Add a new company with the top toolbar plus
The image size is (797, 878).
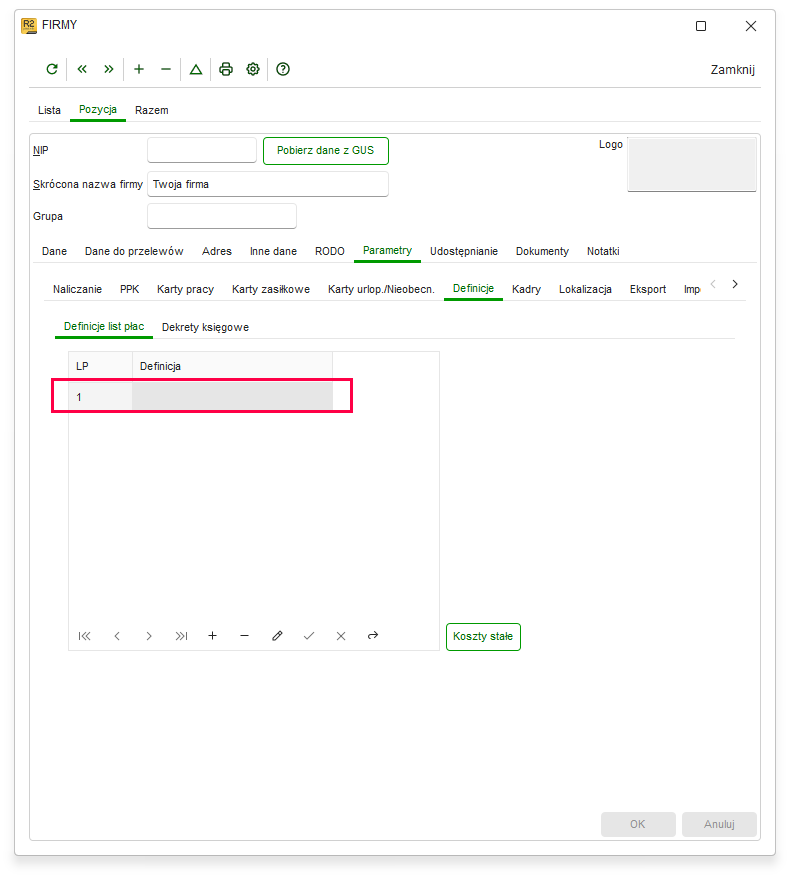[x=139, y=69]
